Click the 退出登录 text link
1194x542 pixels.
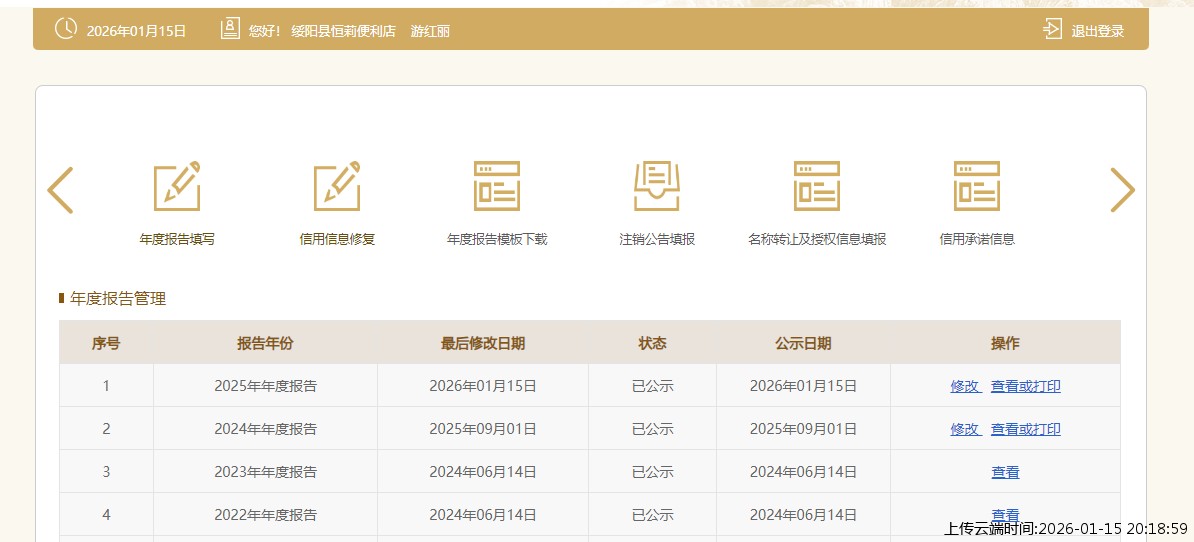pos(1097,31)
